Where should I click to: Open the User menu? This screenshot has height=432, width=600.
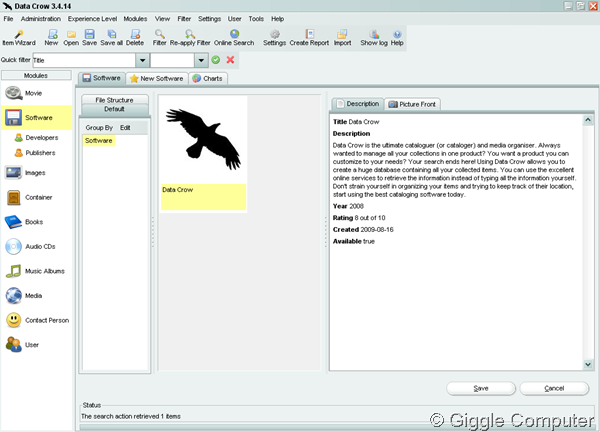(235, 19)
